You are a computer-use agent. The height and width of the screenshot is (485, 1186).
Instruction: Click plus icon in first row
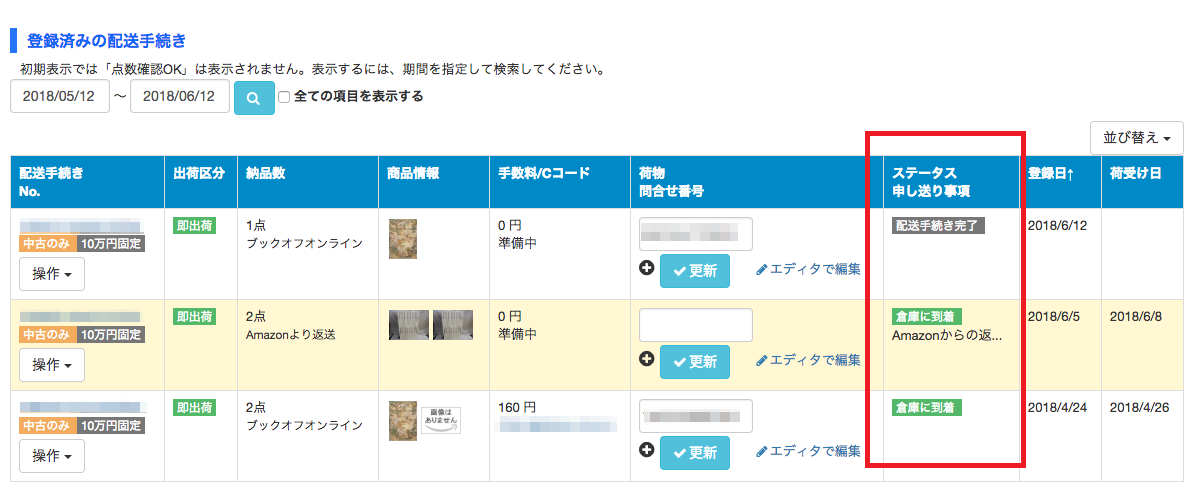(x=646, y=268)
